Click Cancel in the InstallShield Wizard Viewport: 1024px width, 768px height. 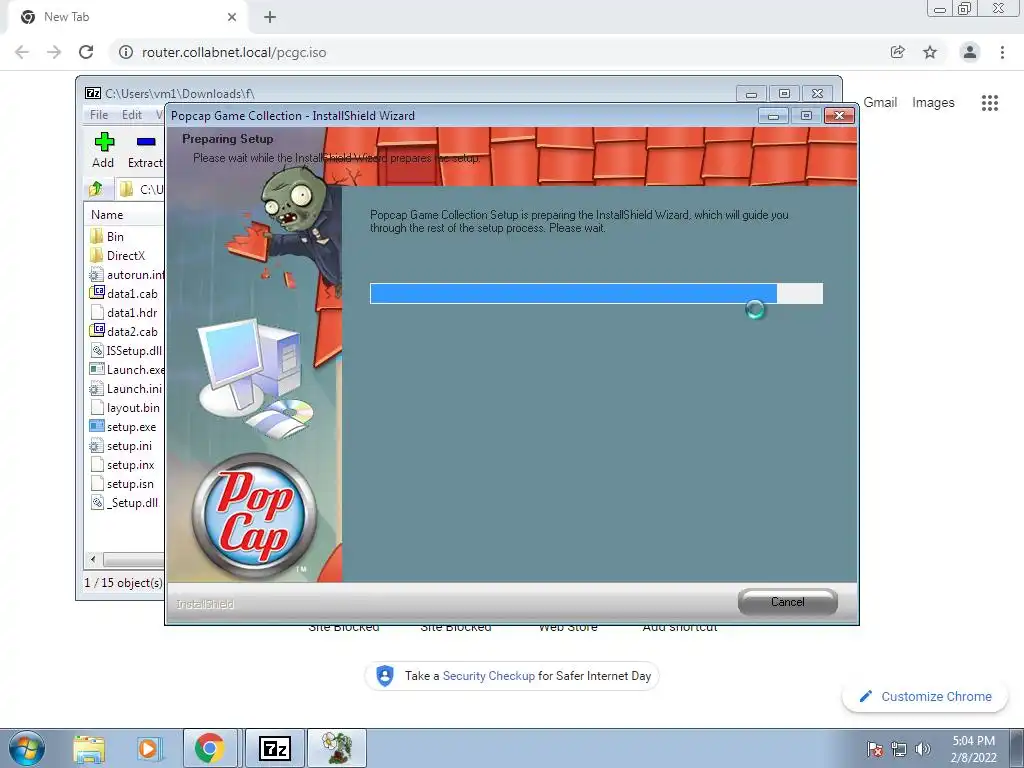tap(788, 602)
